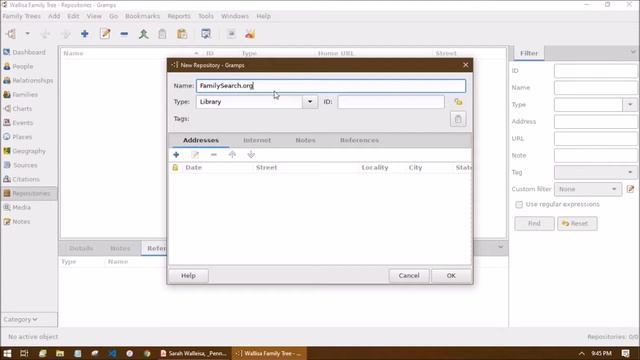
Task: Click the Manage Family Trees toolbar icon
Action: click(11, 34)
